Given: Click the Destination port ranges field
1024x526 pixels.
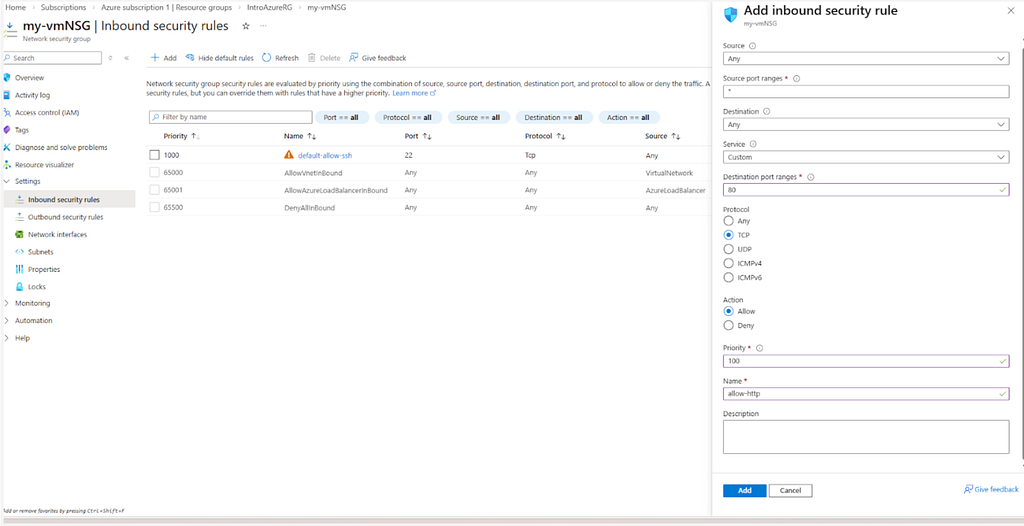Looking at the screenshot, I should [x=866, y=190].
